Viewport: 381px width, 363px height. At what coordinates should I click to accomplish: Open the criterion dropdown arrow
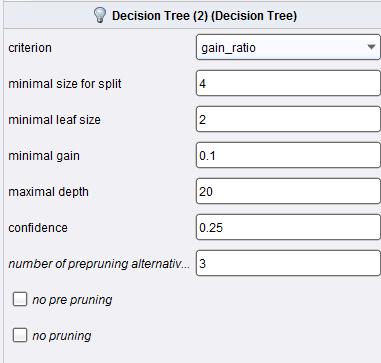tap(371, 47)
